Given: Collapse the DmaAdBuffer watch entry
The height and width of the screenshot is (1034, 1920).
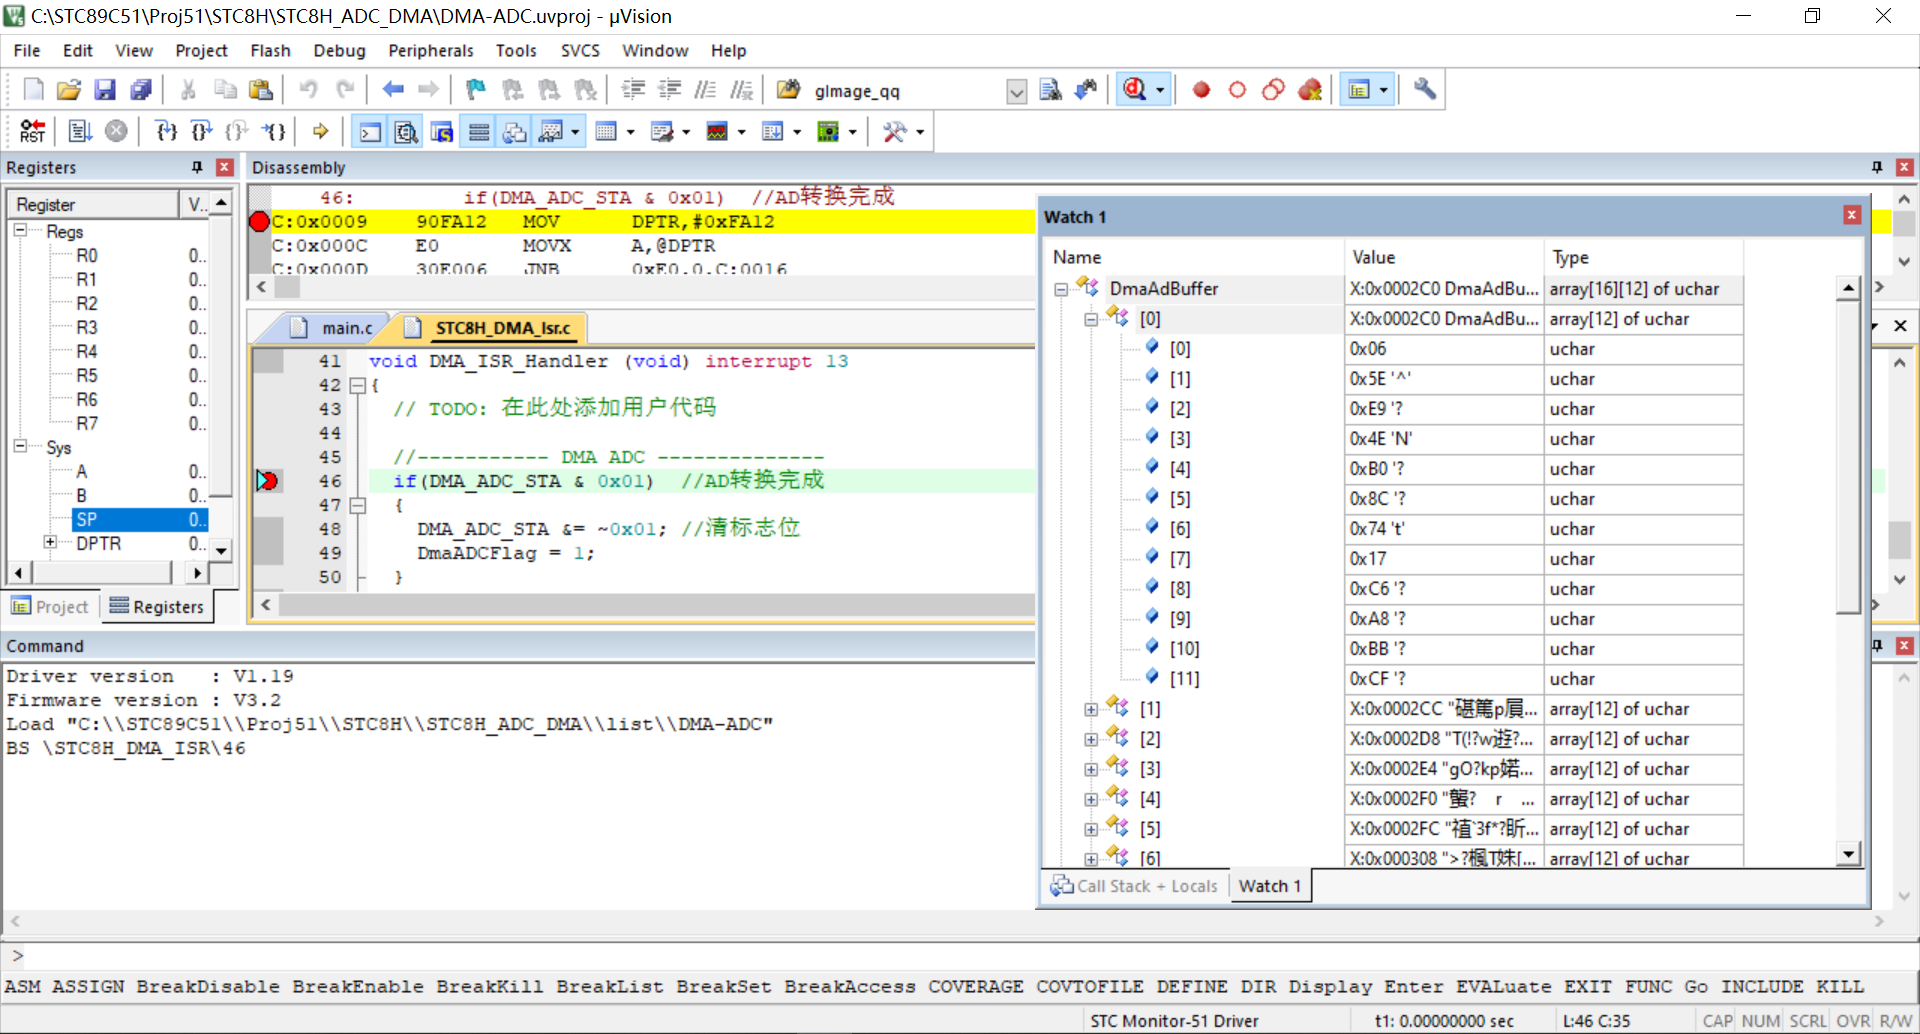Looking at the screenshot, I should pyautogui.click(x=1060, y=289).
